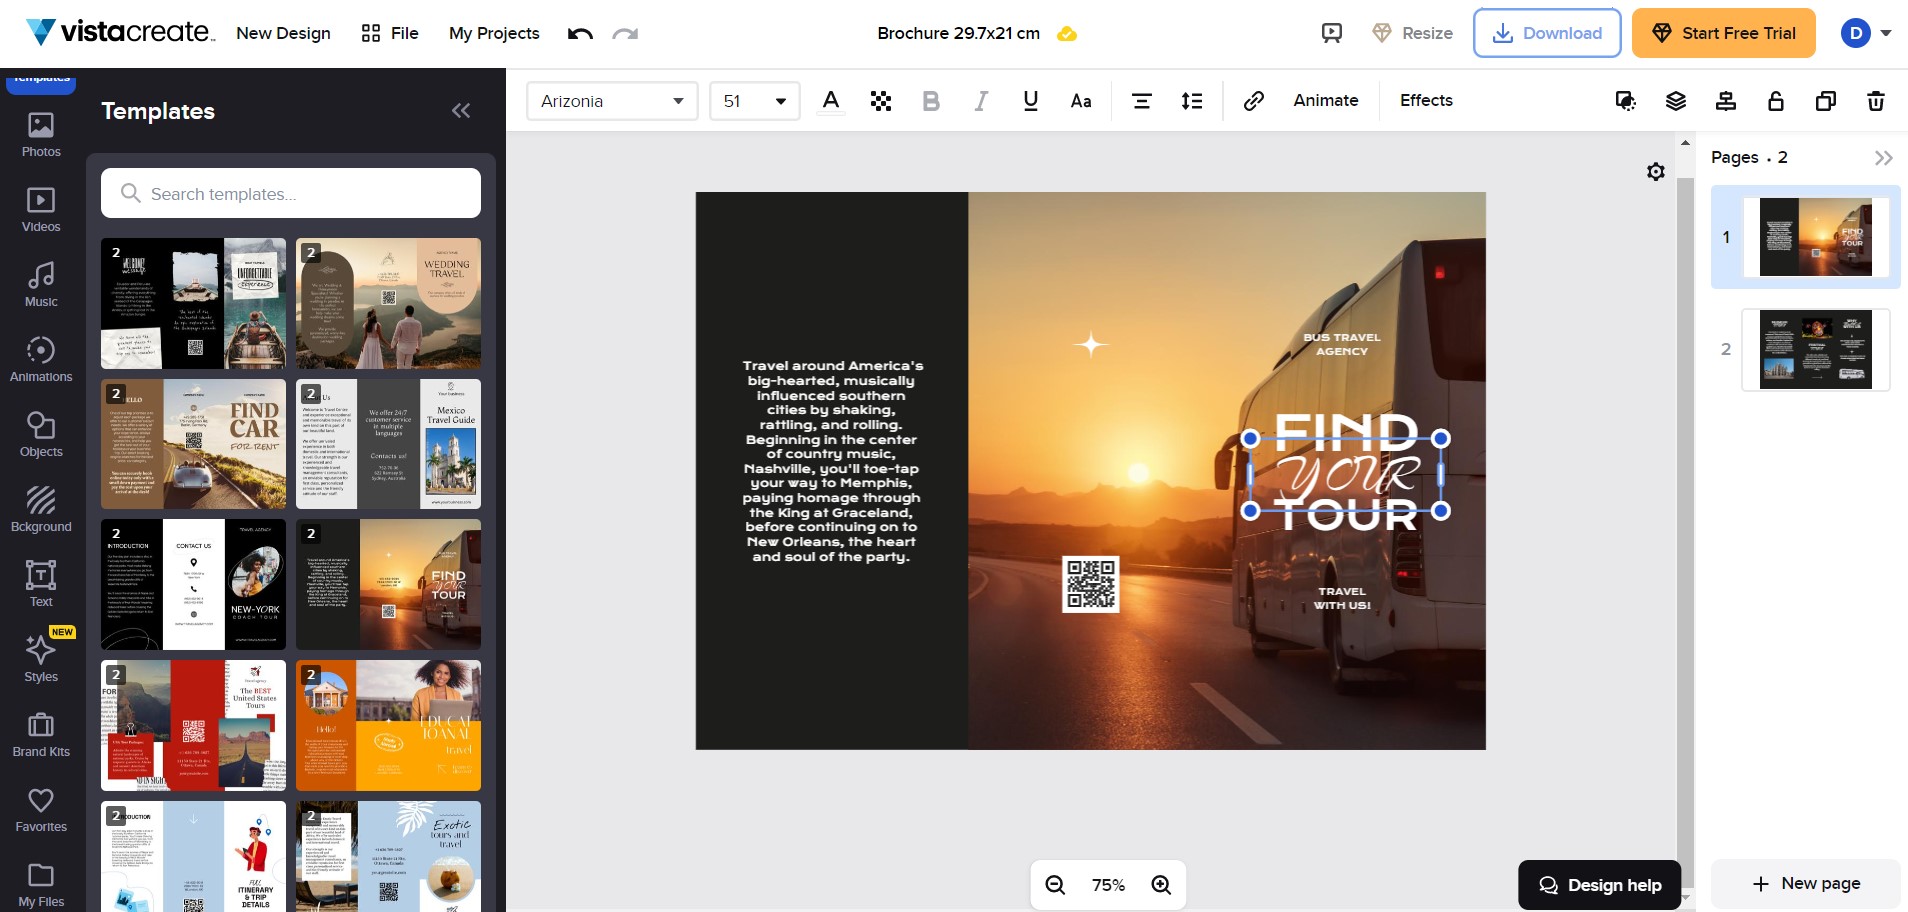Open the Videos sidebar panel
The width and height of the screenshot is (1908, 912).
[x=41, y=210]
